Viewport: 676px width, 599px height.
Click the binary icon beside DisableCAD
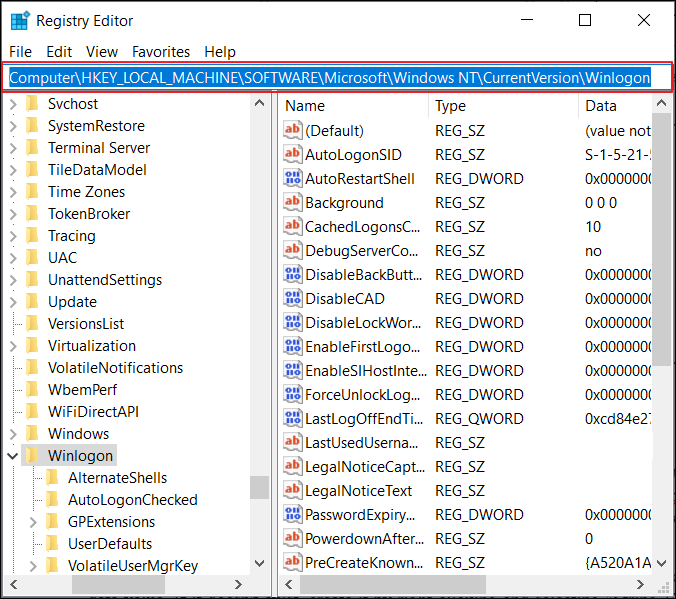pos(293,298)
